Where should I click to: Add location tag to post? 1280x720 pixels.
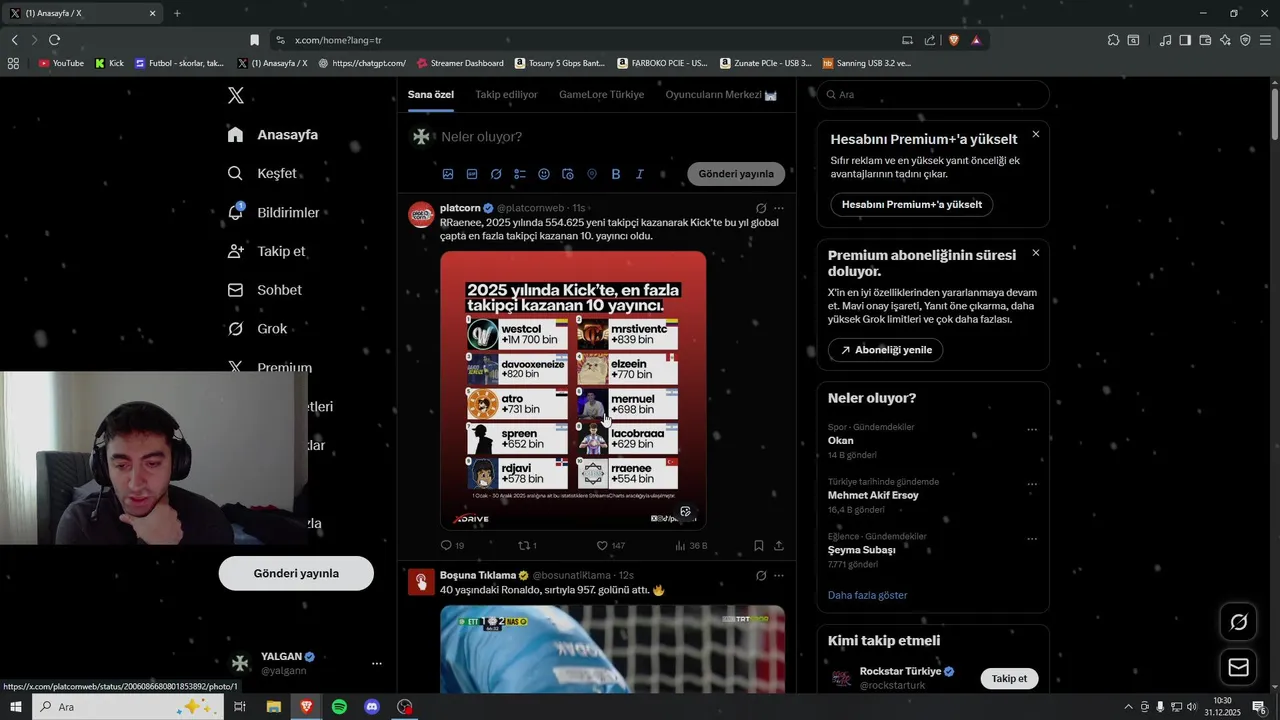[592, 174]
